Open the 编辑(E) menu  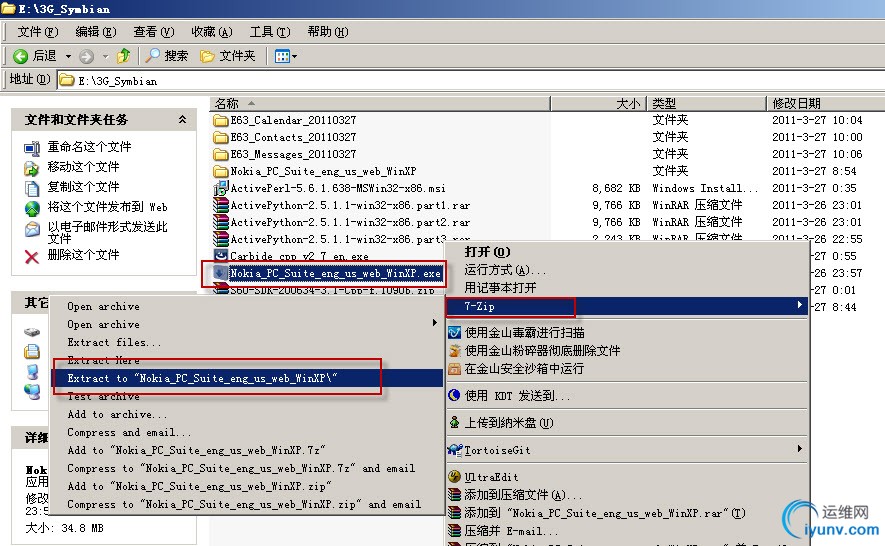pyautogui.click(x=96, y=32)
